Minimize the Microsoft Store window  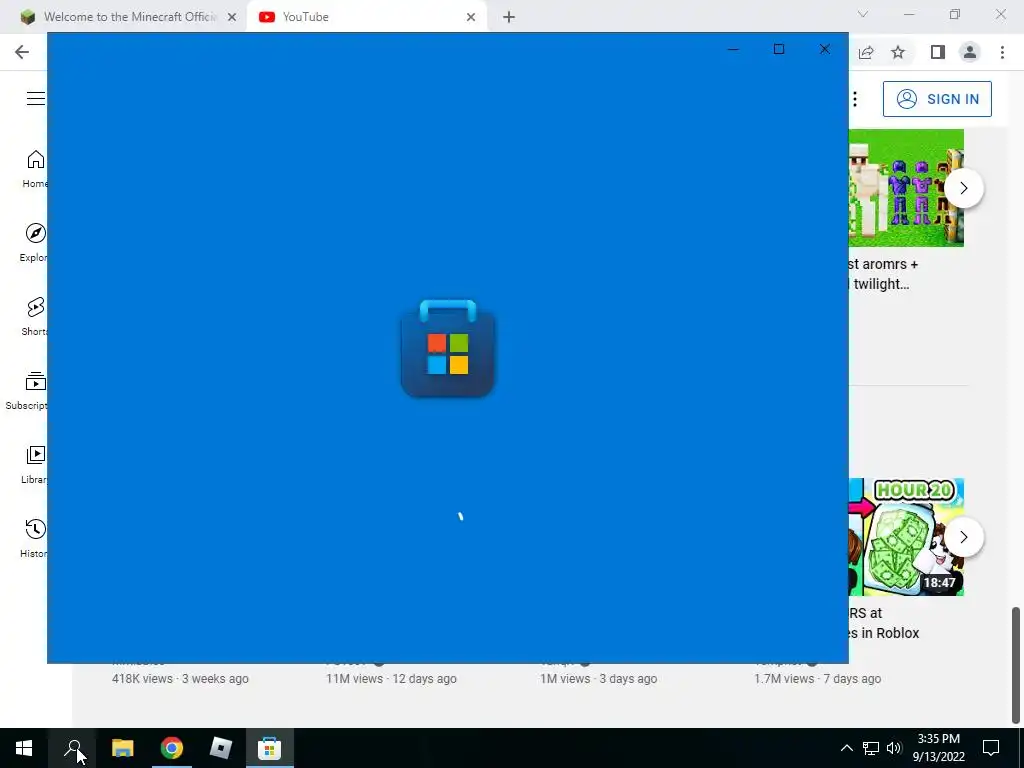pos(733,50)
